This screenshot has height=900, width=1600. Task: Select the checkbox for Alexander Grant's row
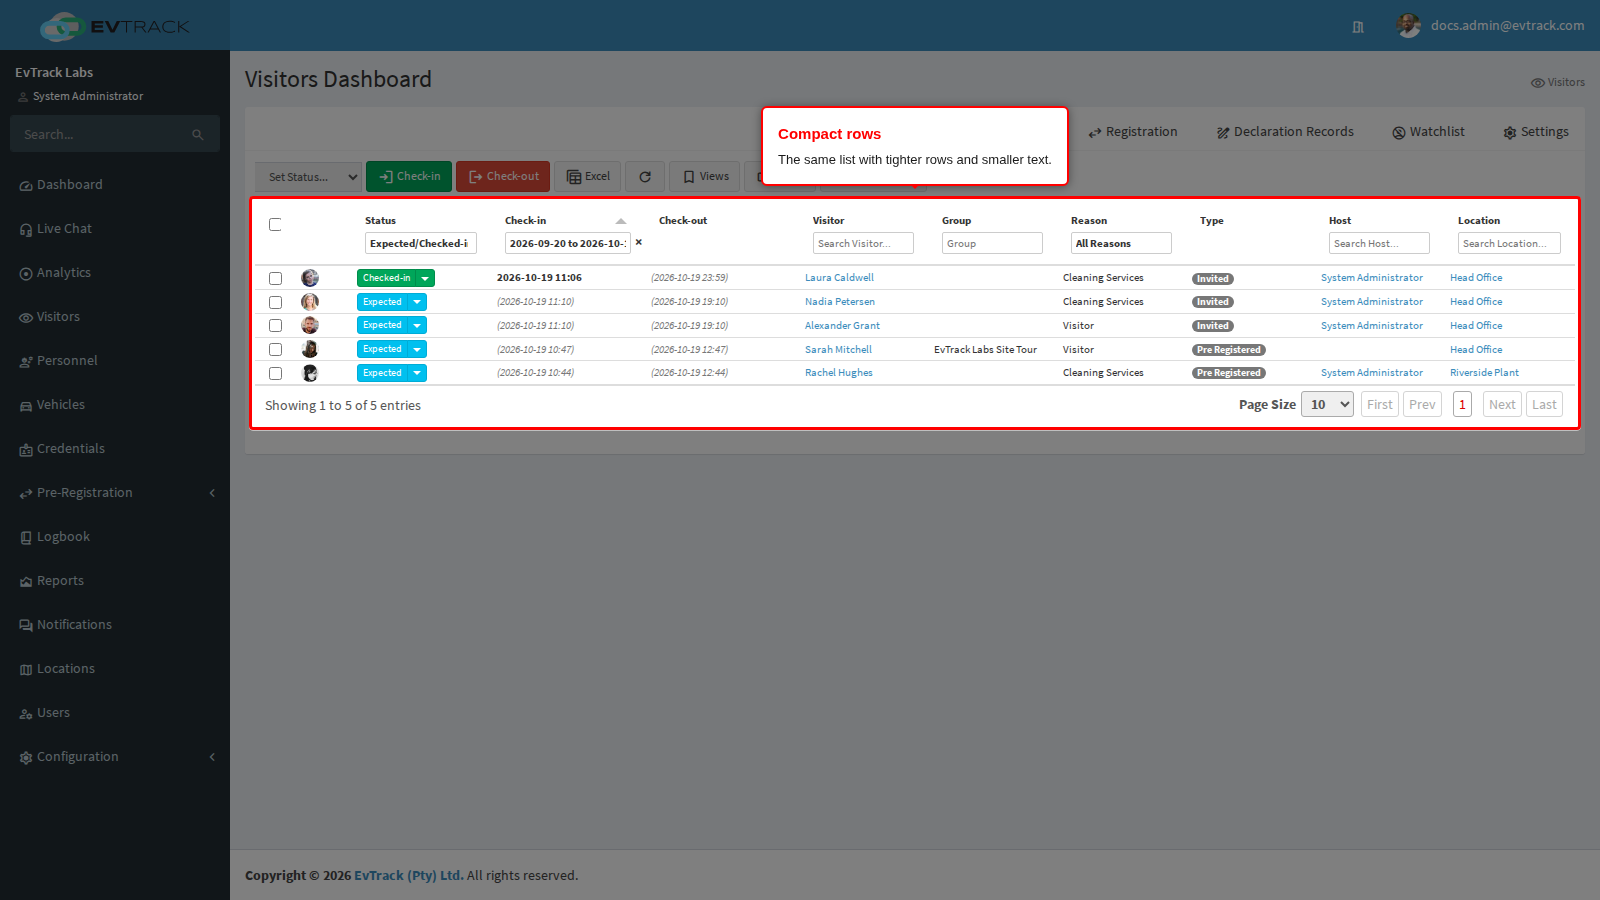pos(275,326)
